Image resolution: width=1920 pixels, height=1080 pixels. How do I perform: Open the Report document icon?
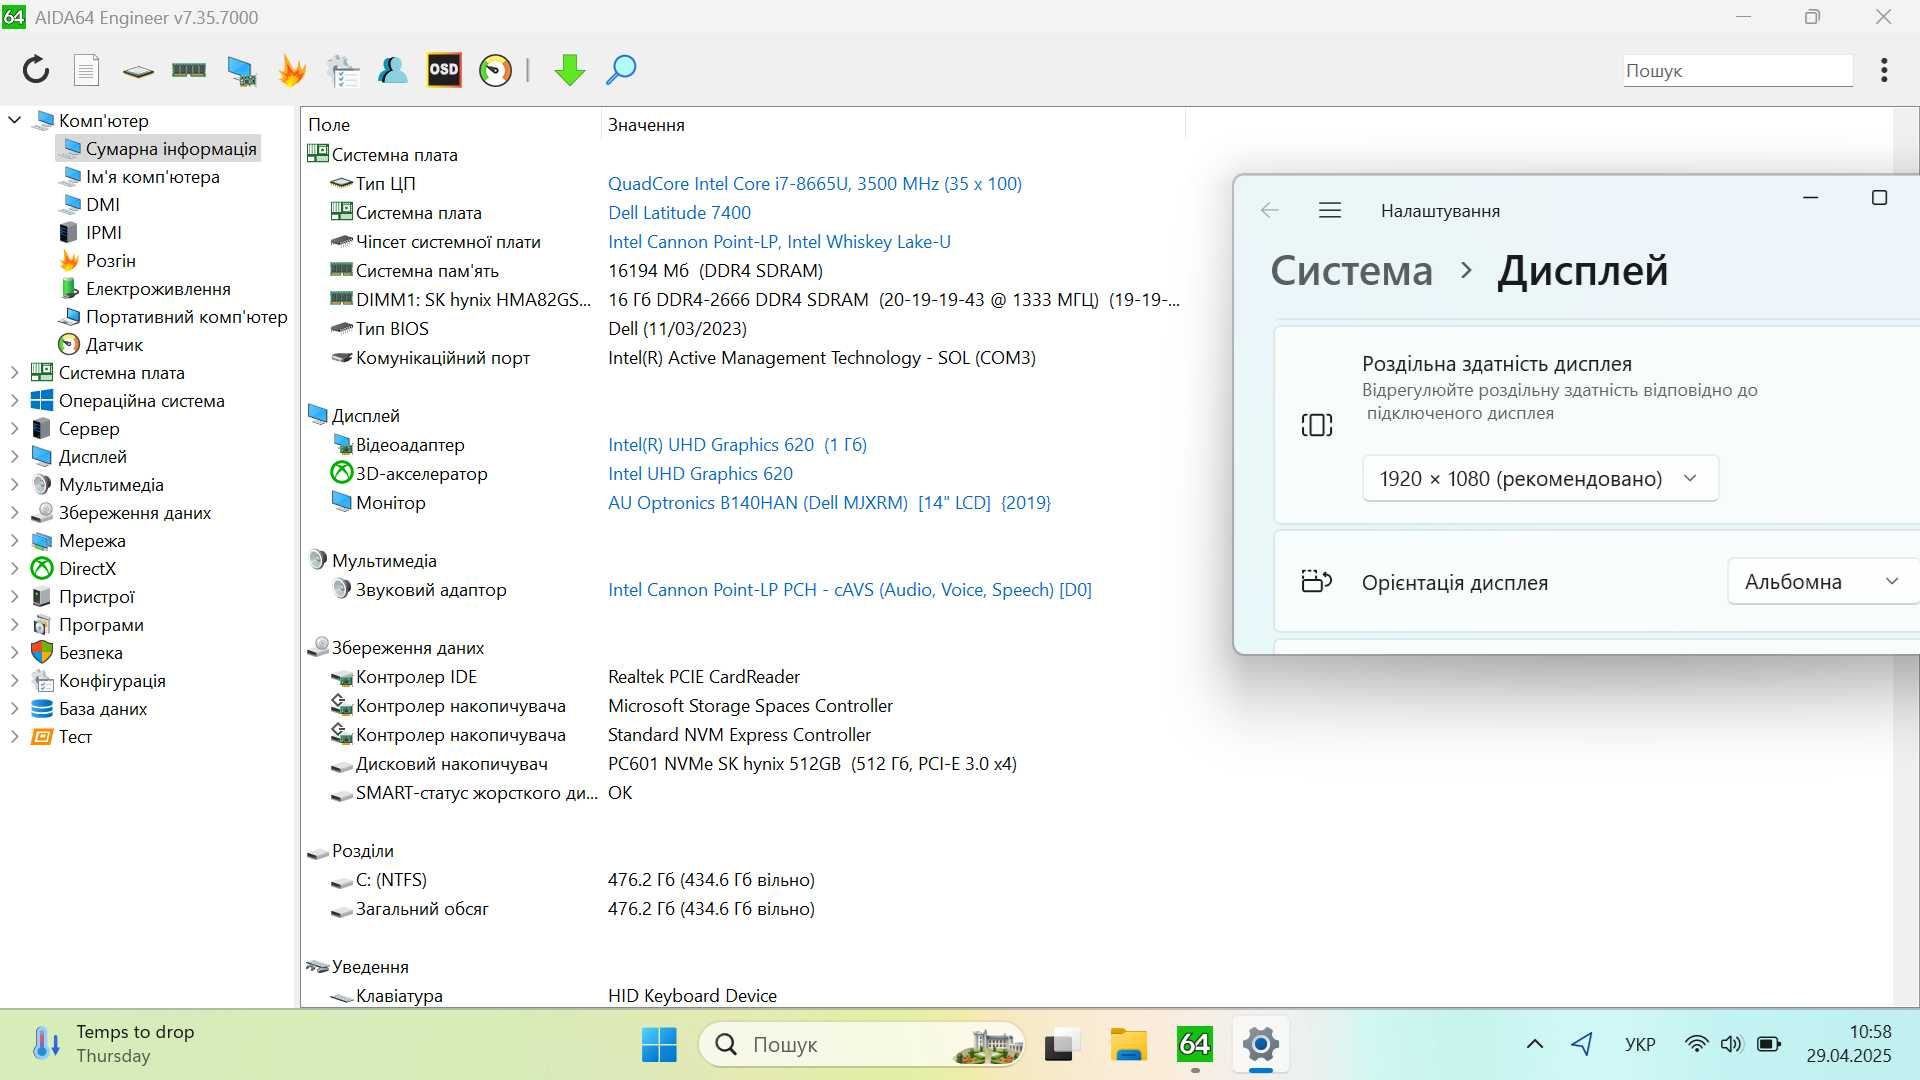(x=87, y=70)
